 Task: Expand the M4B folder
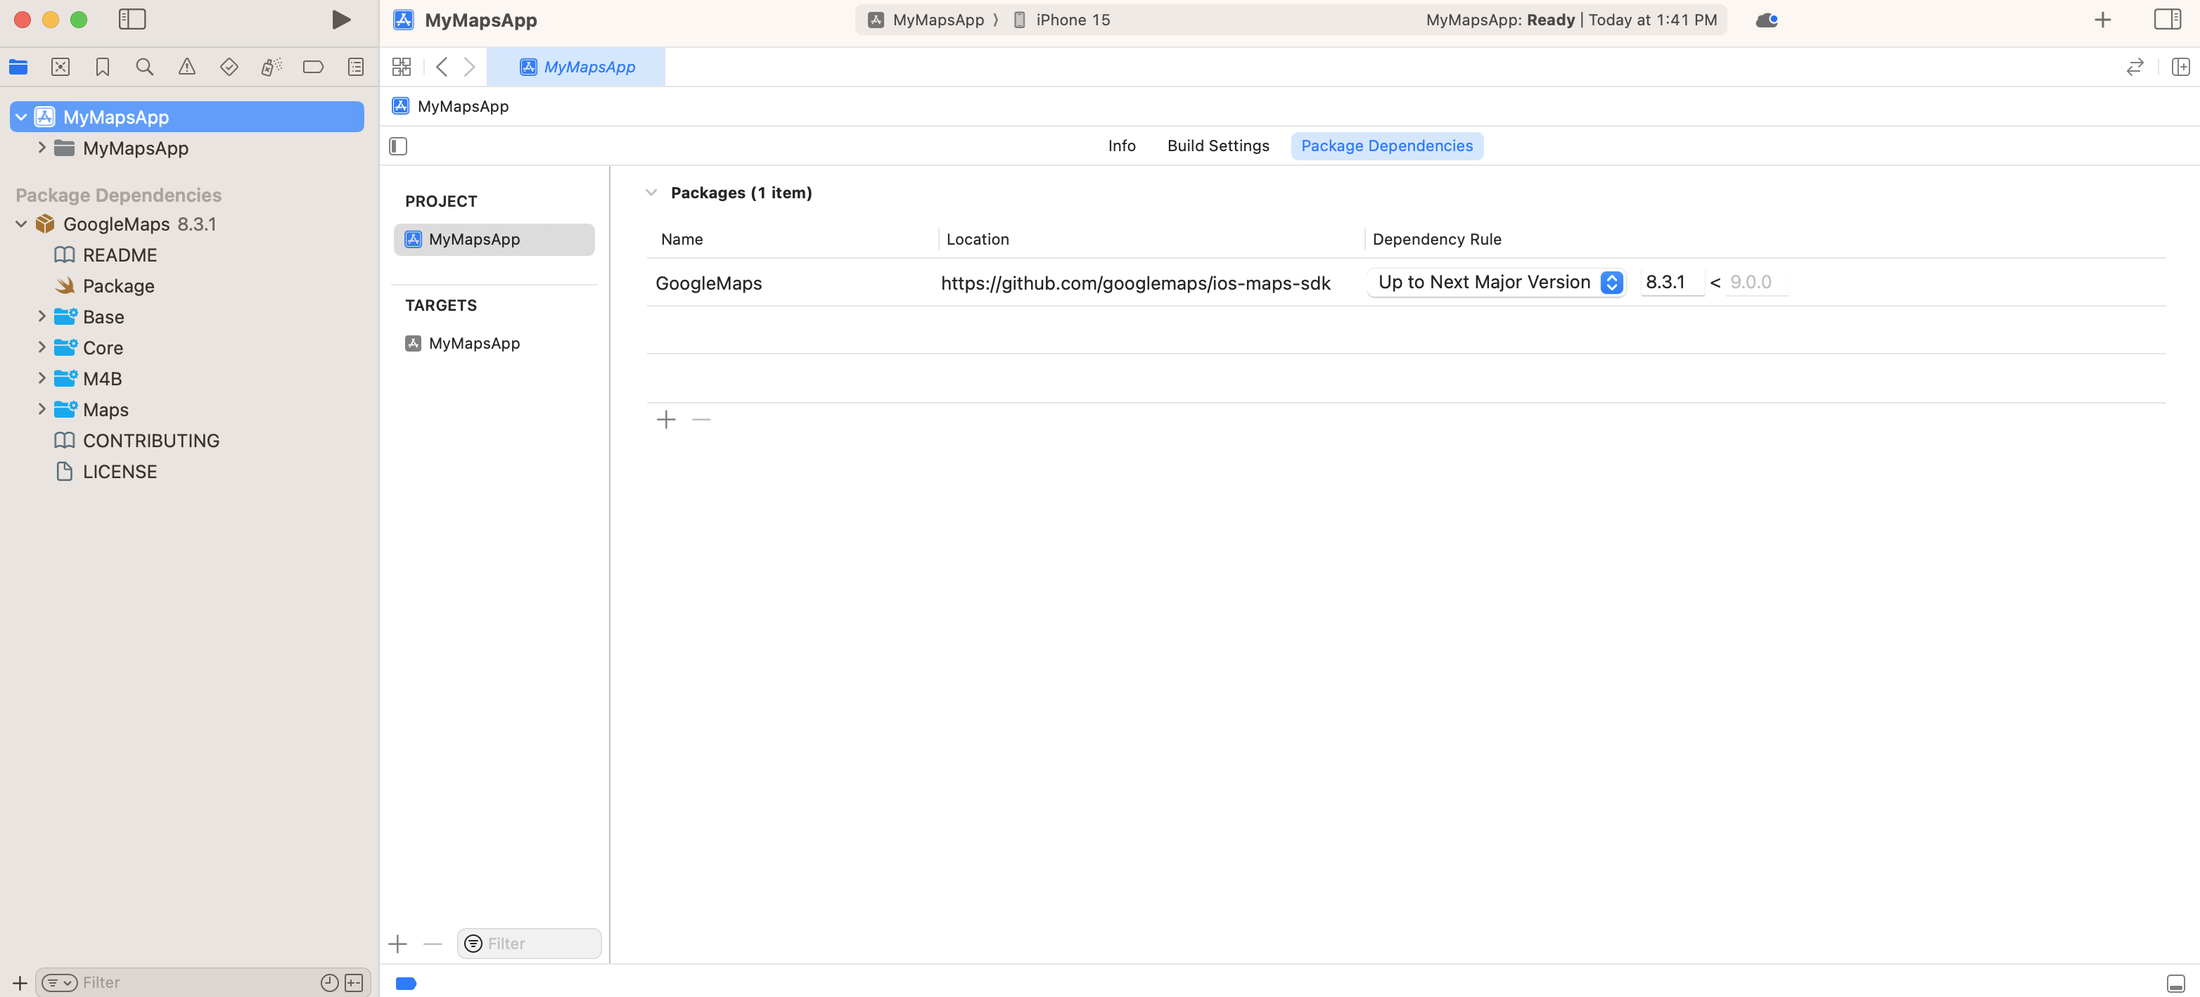pyautogui.click(x=41, y=379)
